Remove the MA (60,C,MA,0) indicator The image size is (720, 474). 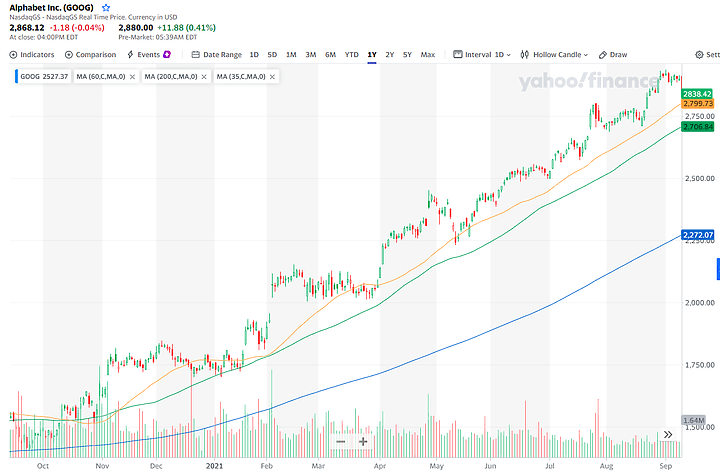click(x=132, y=77)
